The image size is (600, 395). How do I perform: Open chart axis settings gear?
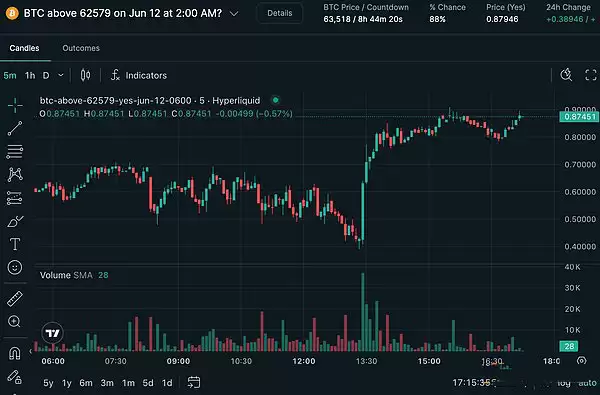(582, 361)
